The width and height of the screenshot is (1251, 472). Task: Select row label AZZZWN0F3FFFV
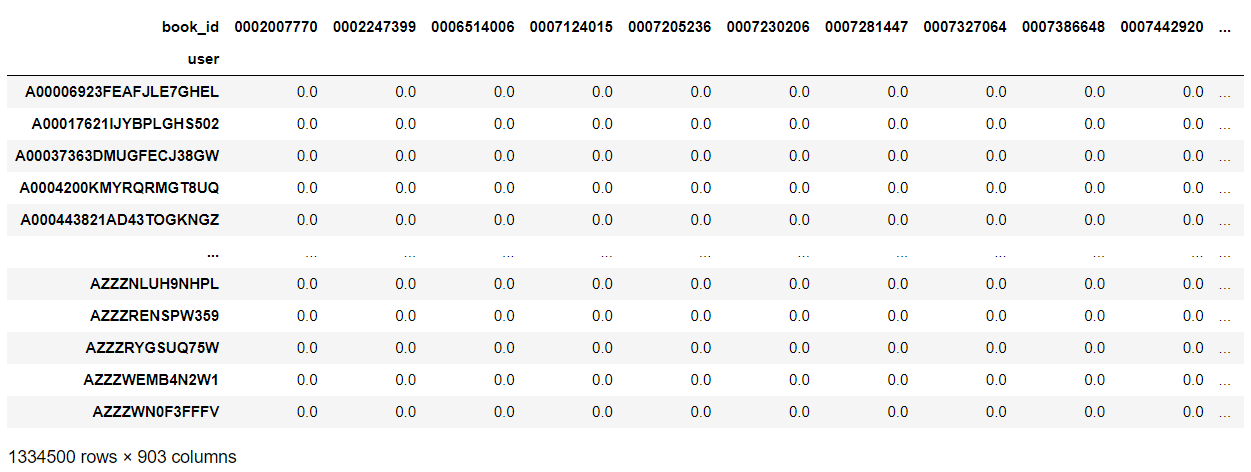click(155, 412)
